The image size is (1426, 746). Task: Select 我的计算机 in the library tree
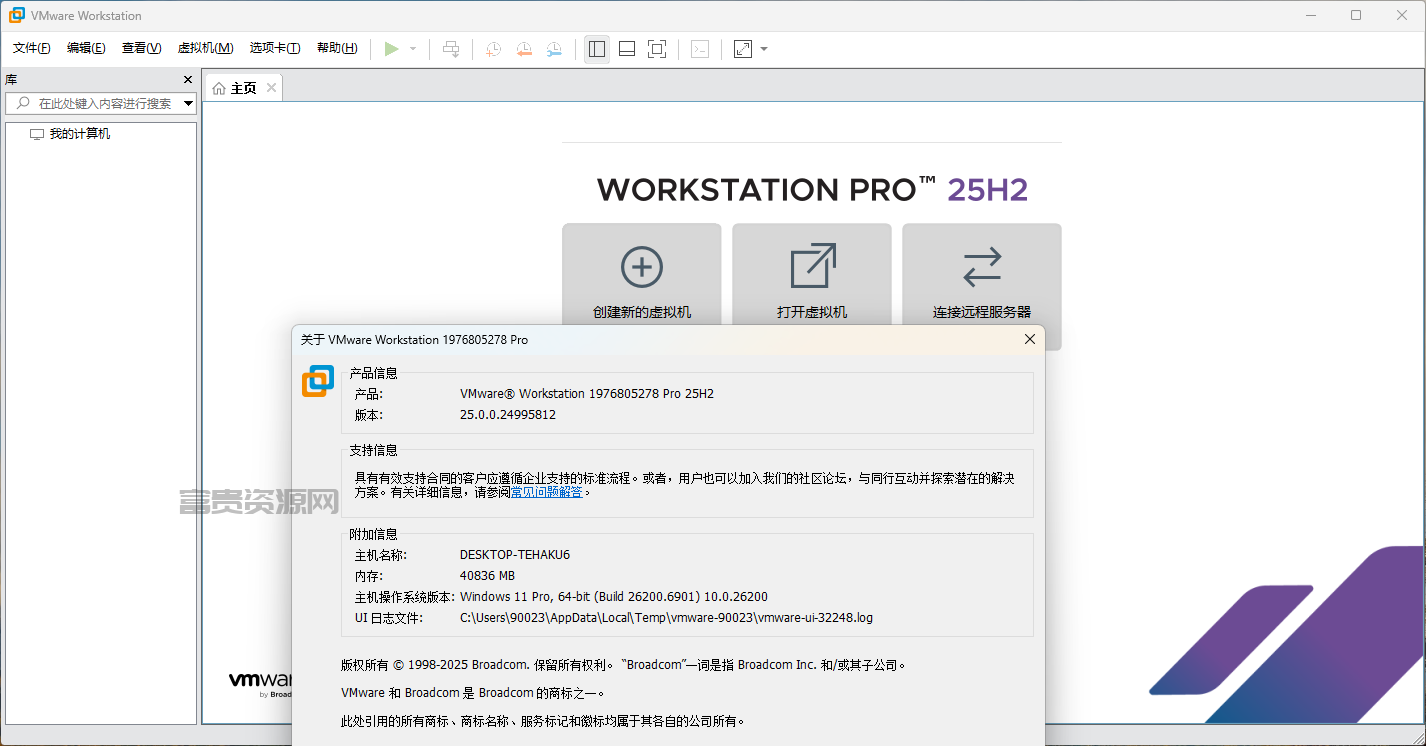(80, 133)
